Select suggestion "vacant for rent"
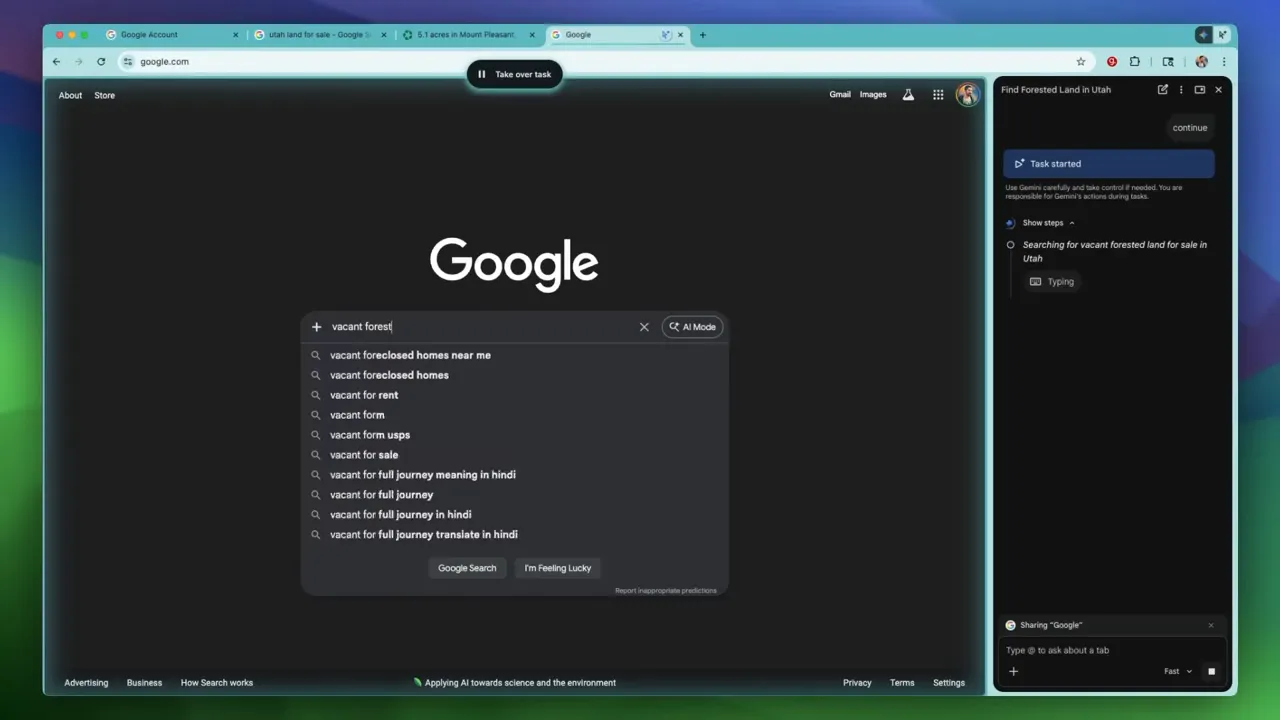This screenshot has width=1280, height=720. tap(515, 395)
